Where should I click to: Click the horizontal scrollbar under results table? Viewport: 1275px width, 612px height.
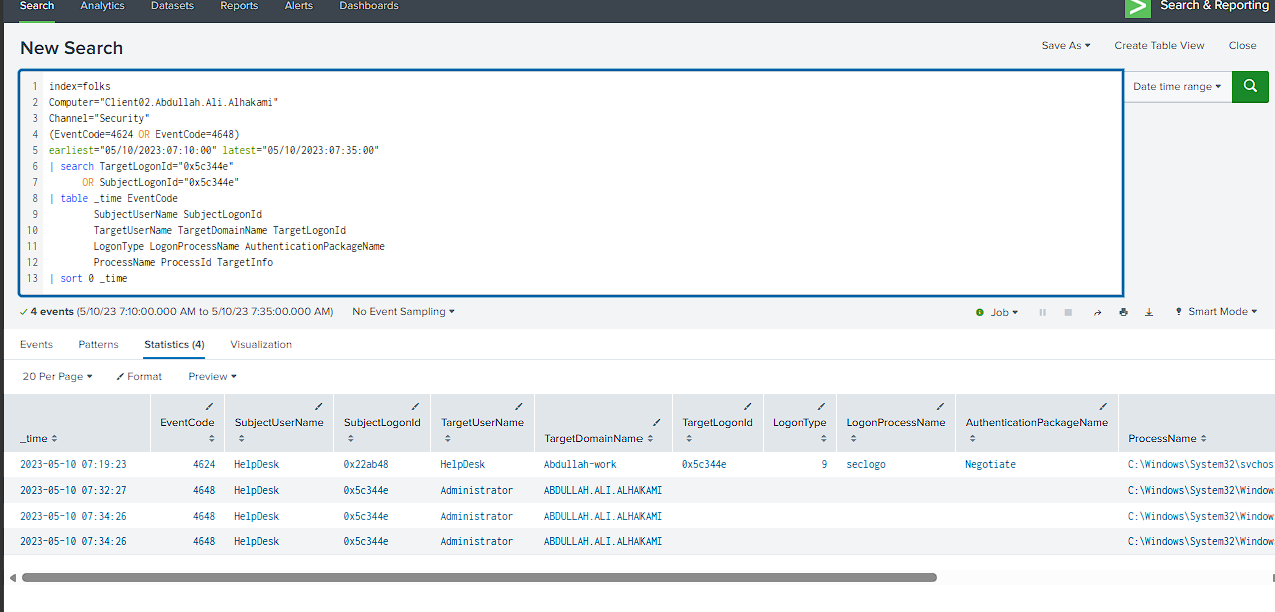point(479,577)
